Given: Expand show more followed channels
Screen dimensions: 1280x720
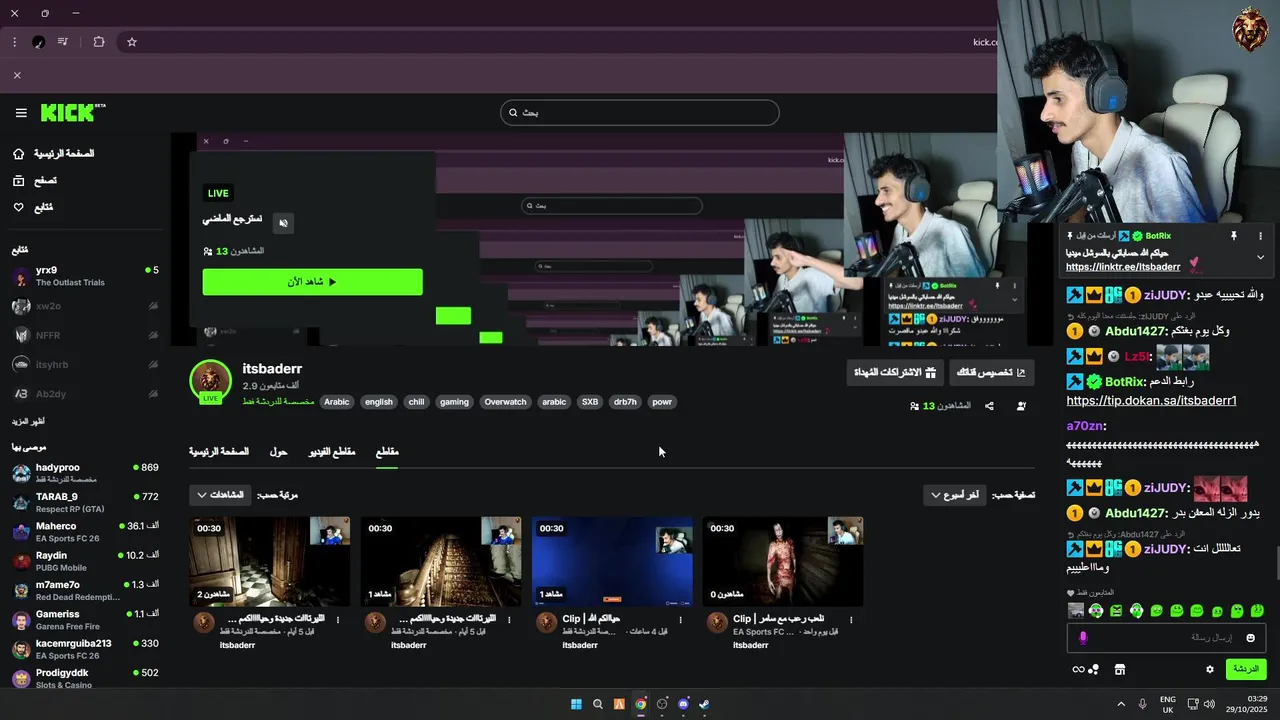Looking at the screenshot, I should (x=28, y=422).
